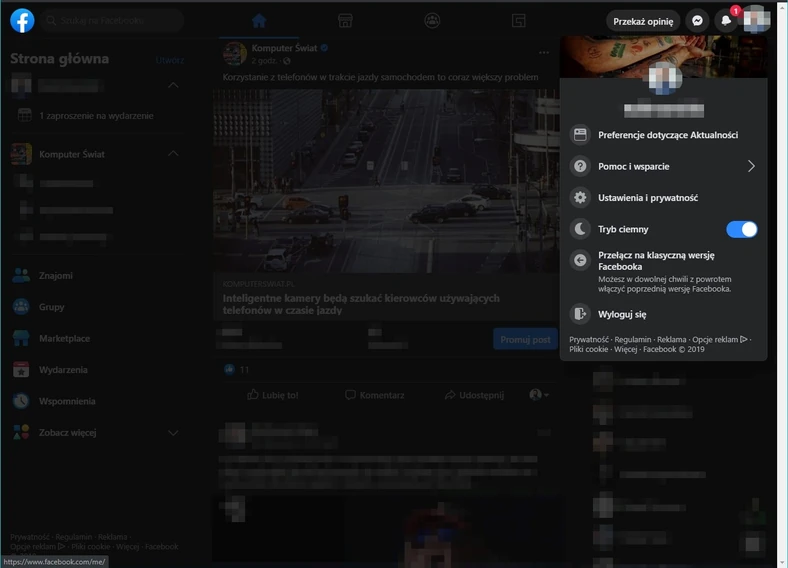The width and height of the screenshot is (788, 568).
Task: Open Ustawienia i prywatność menu entry
Action: [663, 198]
